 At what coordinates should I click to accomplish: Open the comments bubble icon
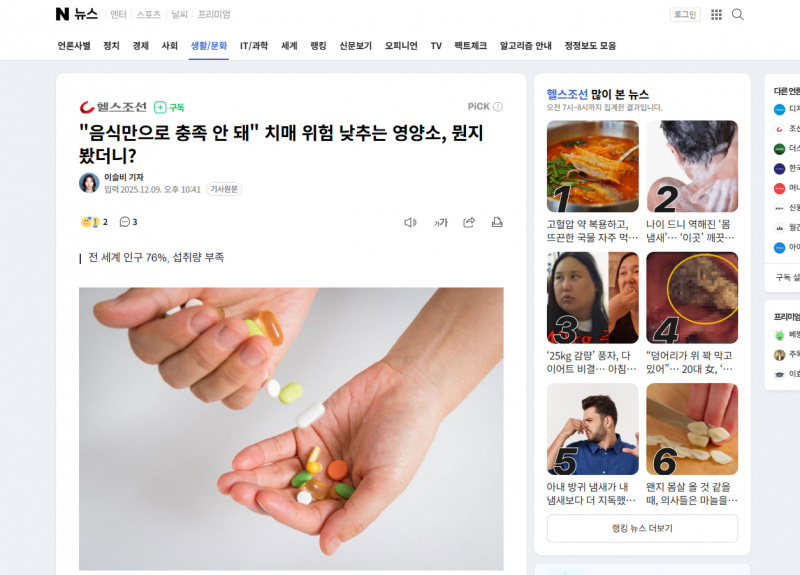[x=124, y=222]
